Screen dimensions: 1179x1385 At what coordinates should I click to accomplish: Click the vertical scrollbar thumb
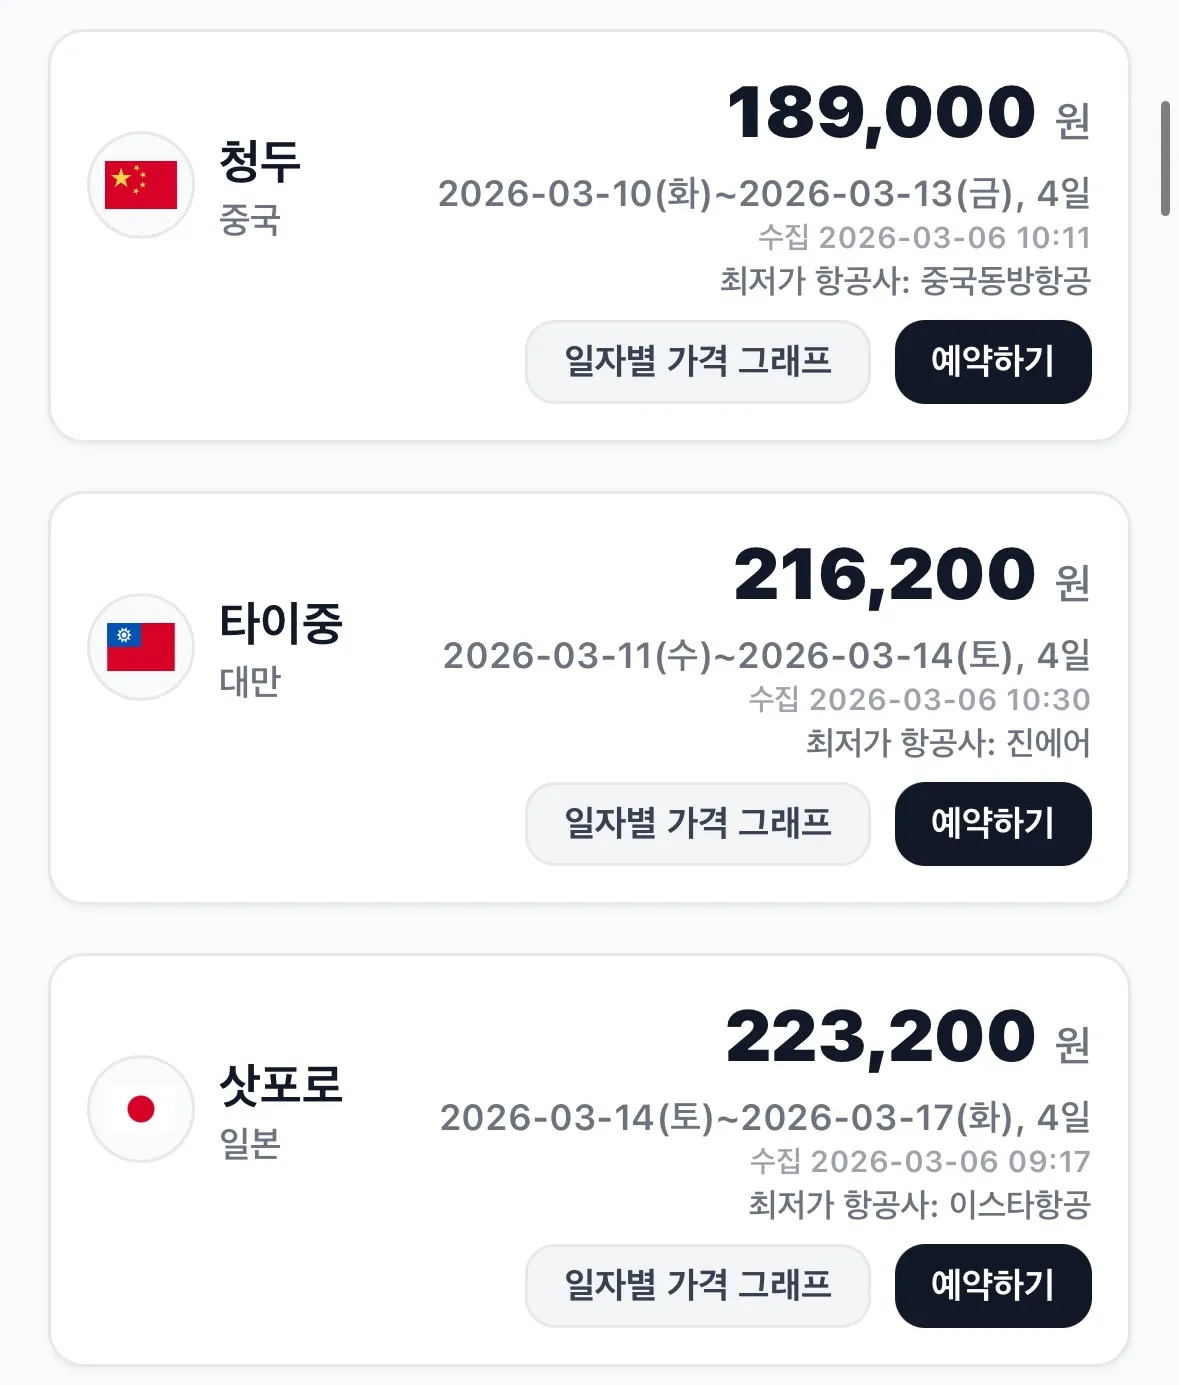pos(1165,158)
